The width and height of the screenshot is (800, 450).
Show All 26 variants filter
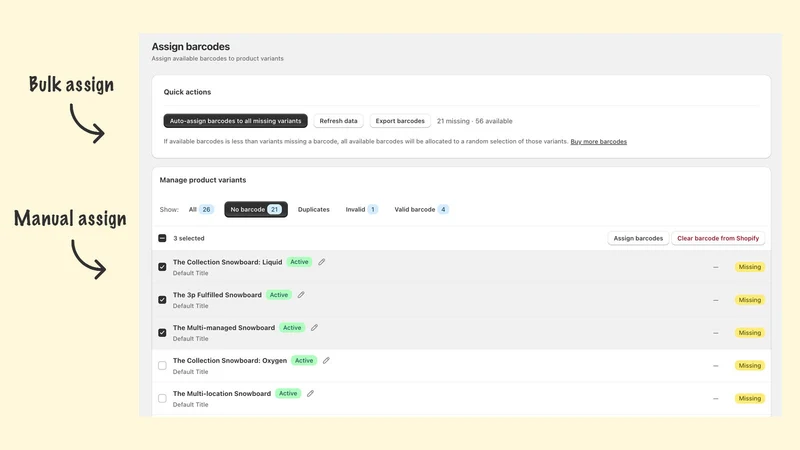[201, 209]
